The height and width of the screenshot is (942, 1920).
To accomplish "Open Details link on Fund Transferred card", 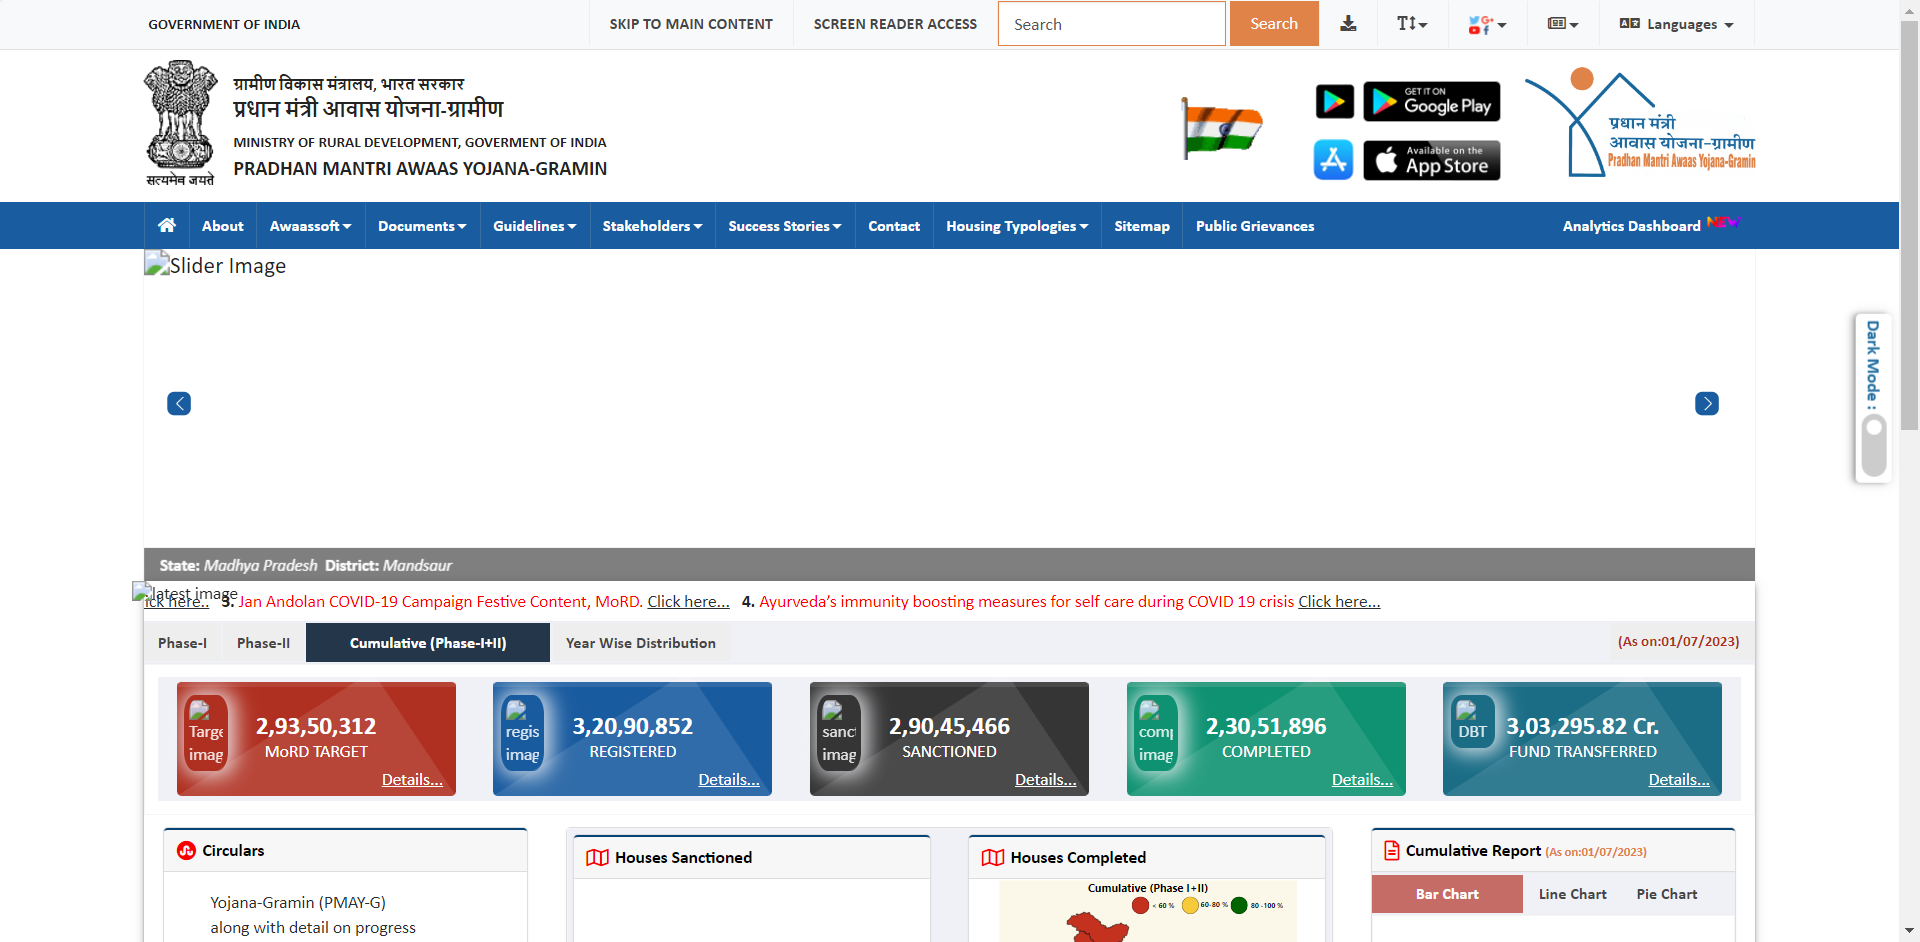I will [x=1679, y=779].
